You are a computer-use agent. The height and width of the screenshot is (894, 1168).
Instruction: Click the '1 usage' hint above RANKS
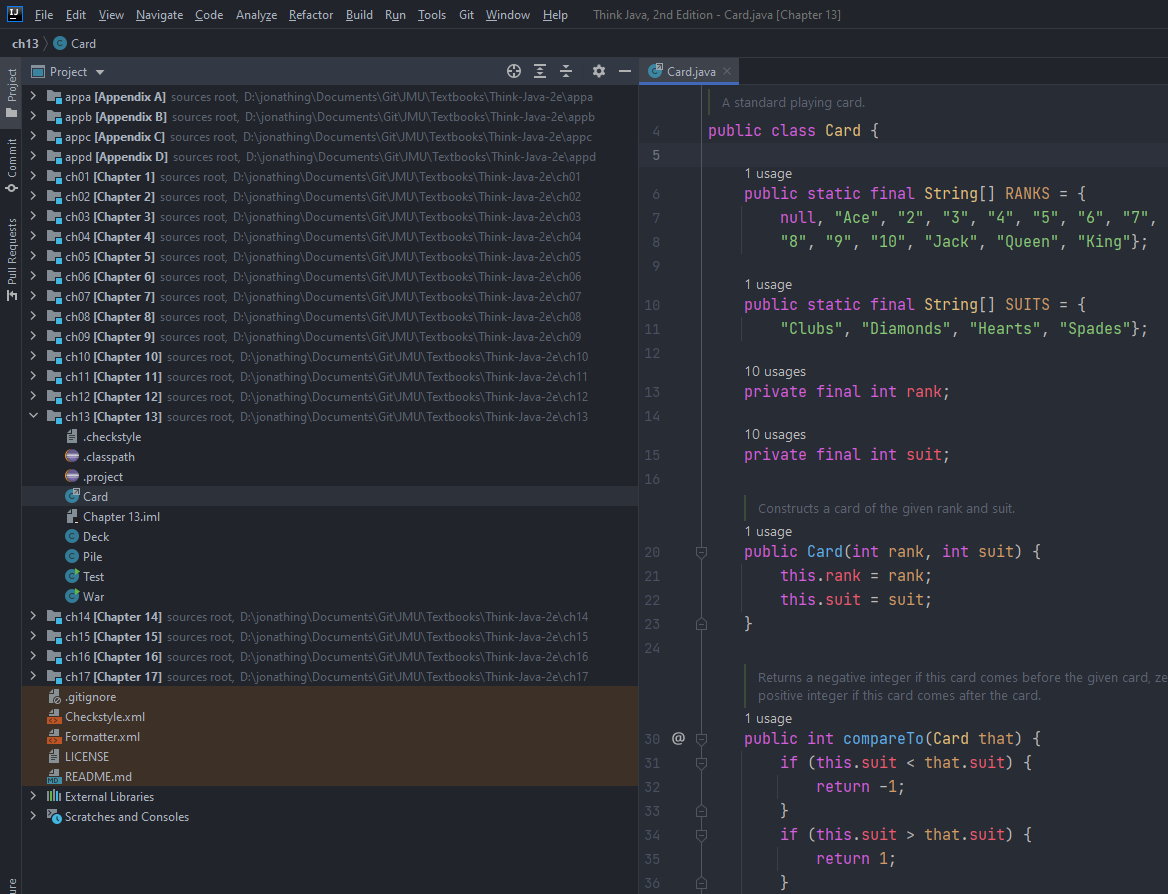point(768,174)
